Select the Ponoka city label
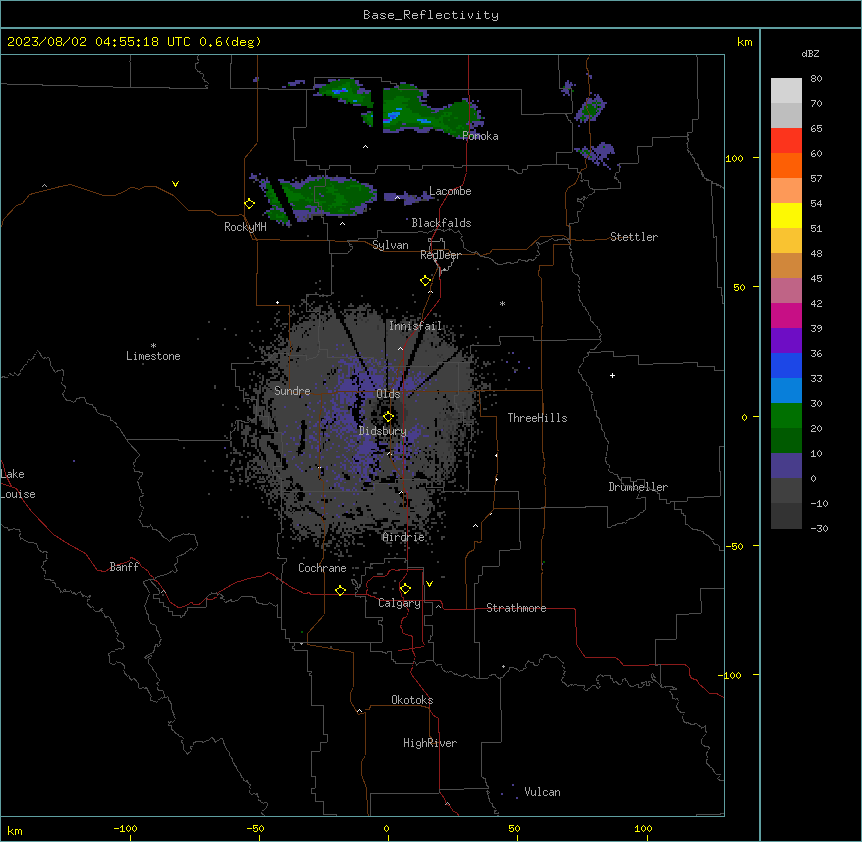 pos(480,136)
